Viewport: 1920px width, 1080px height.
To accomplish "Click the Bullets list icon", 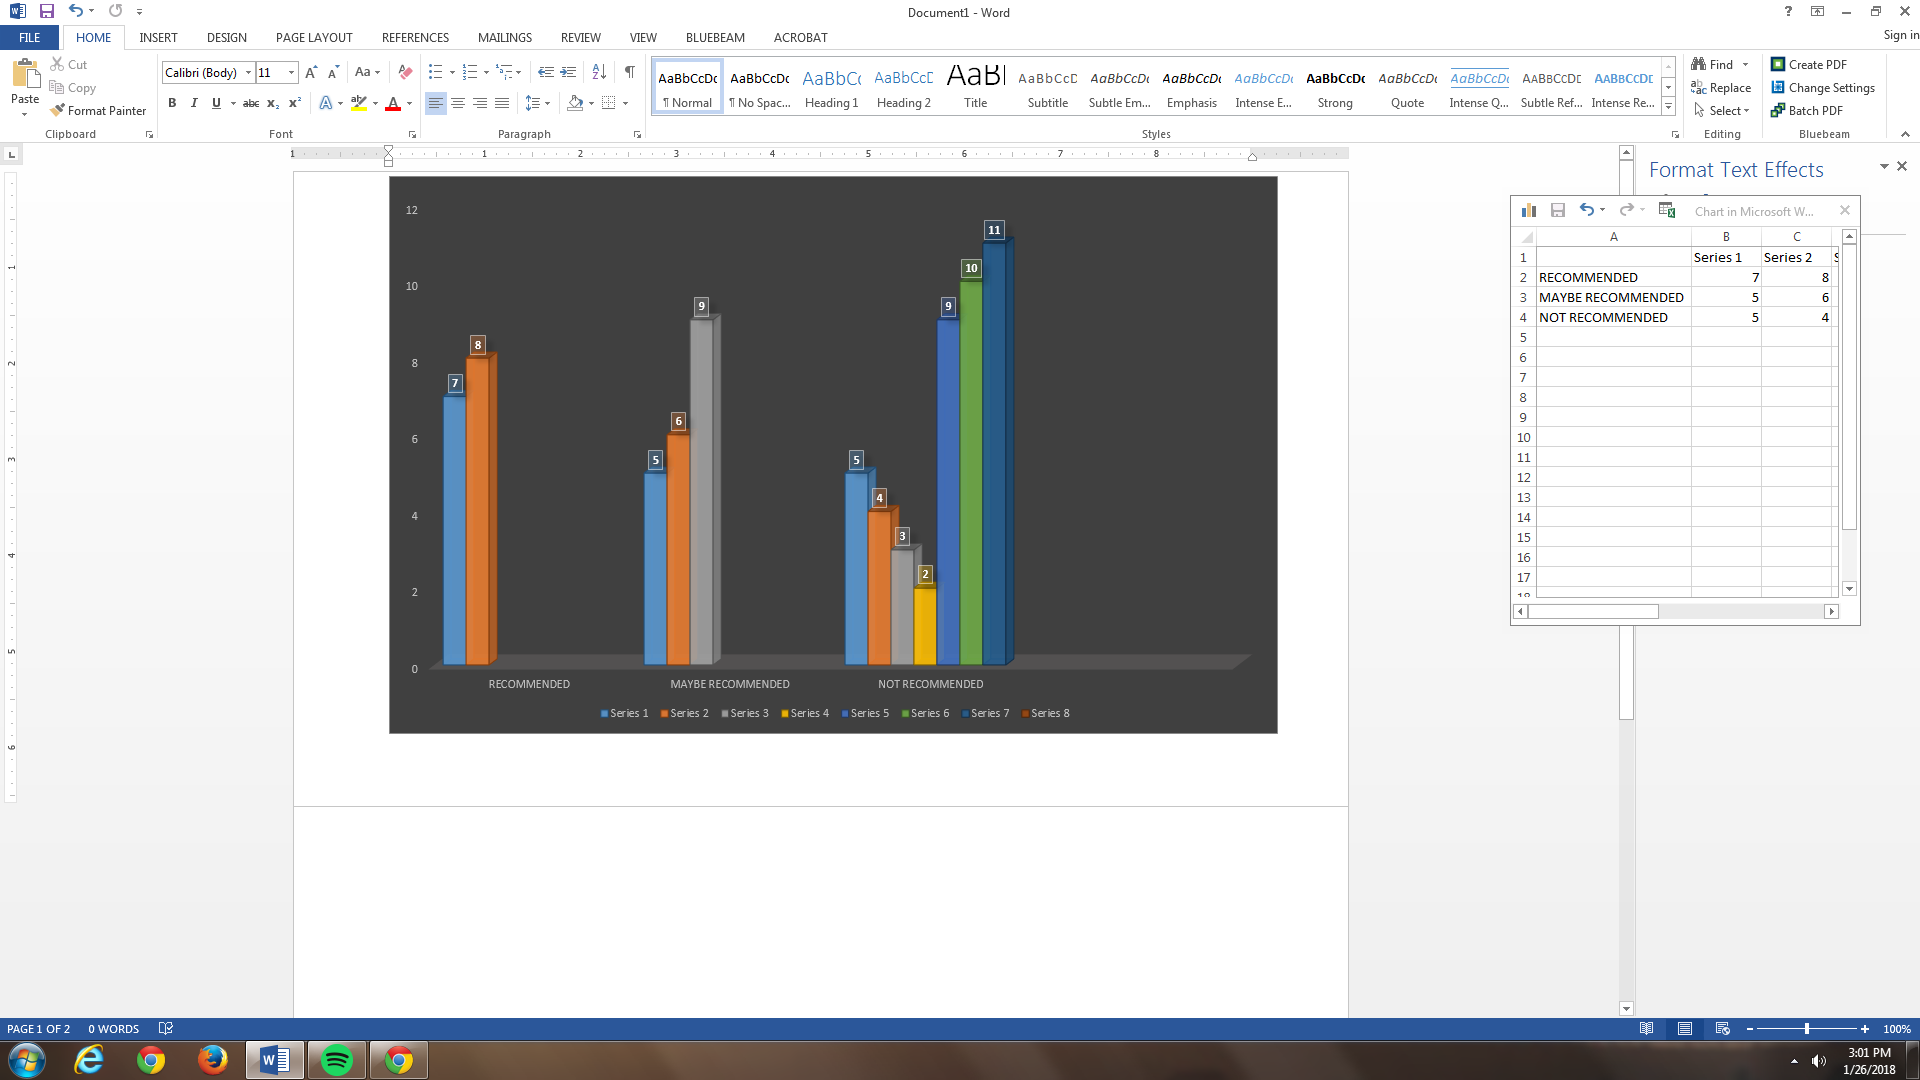I will [435, 72].
